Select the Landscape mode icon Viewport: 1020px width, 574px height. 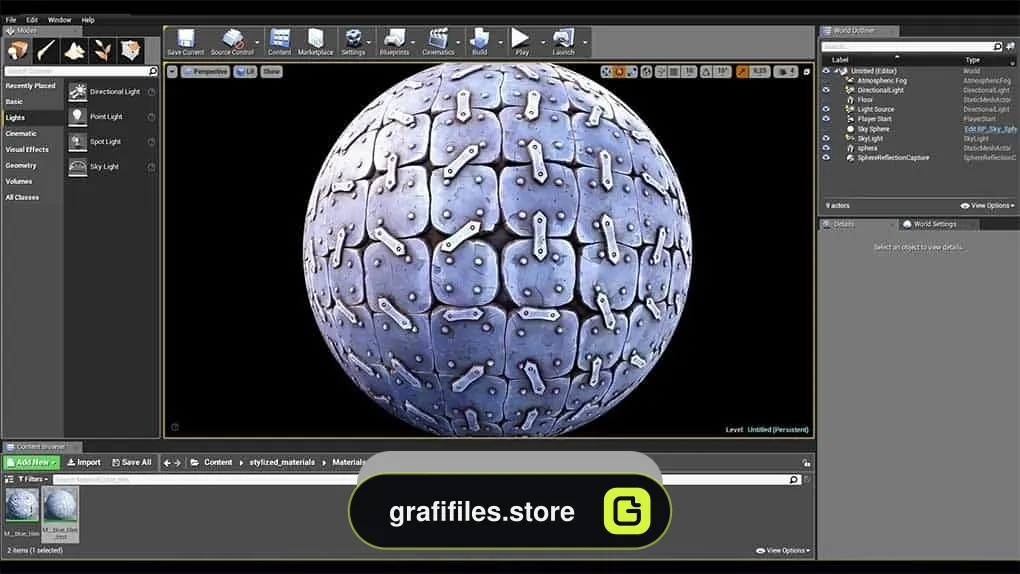pos(74,50)
